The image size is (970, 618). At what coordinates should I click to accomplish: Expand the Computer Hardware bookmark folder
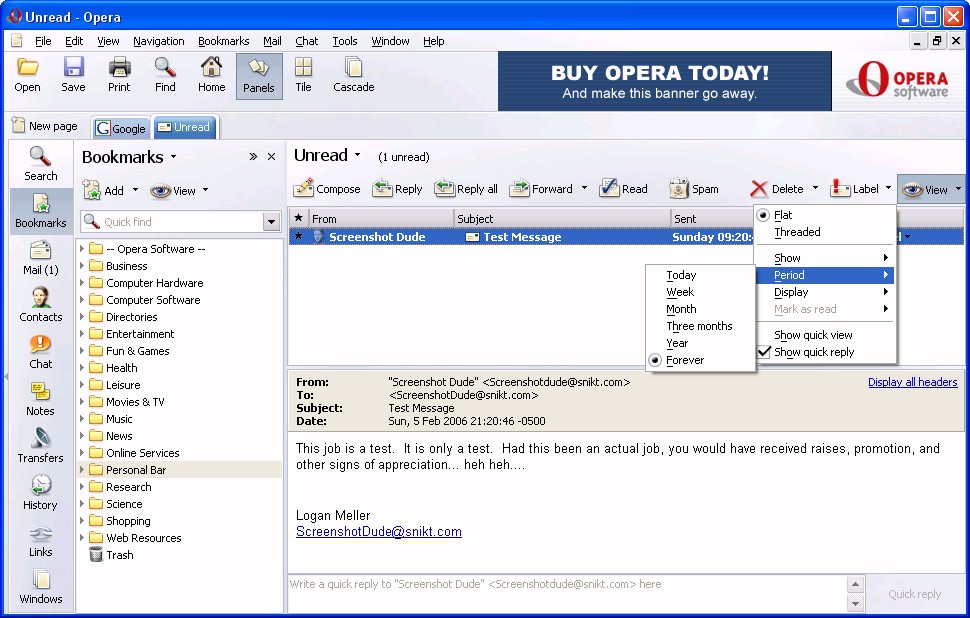(x=82, y=283)
